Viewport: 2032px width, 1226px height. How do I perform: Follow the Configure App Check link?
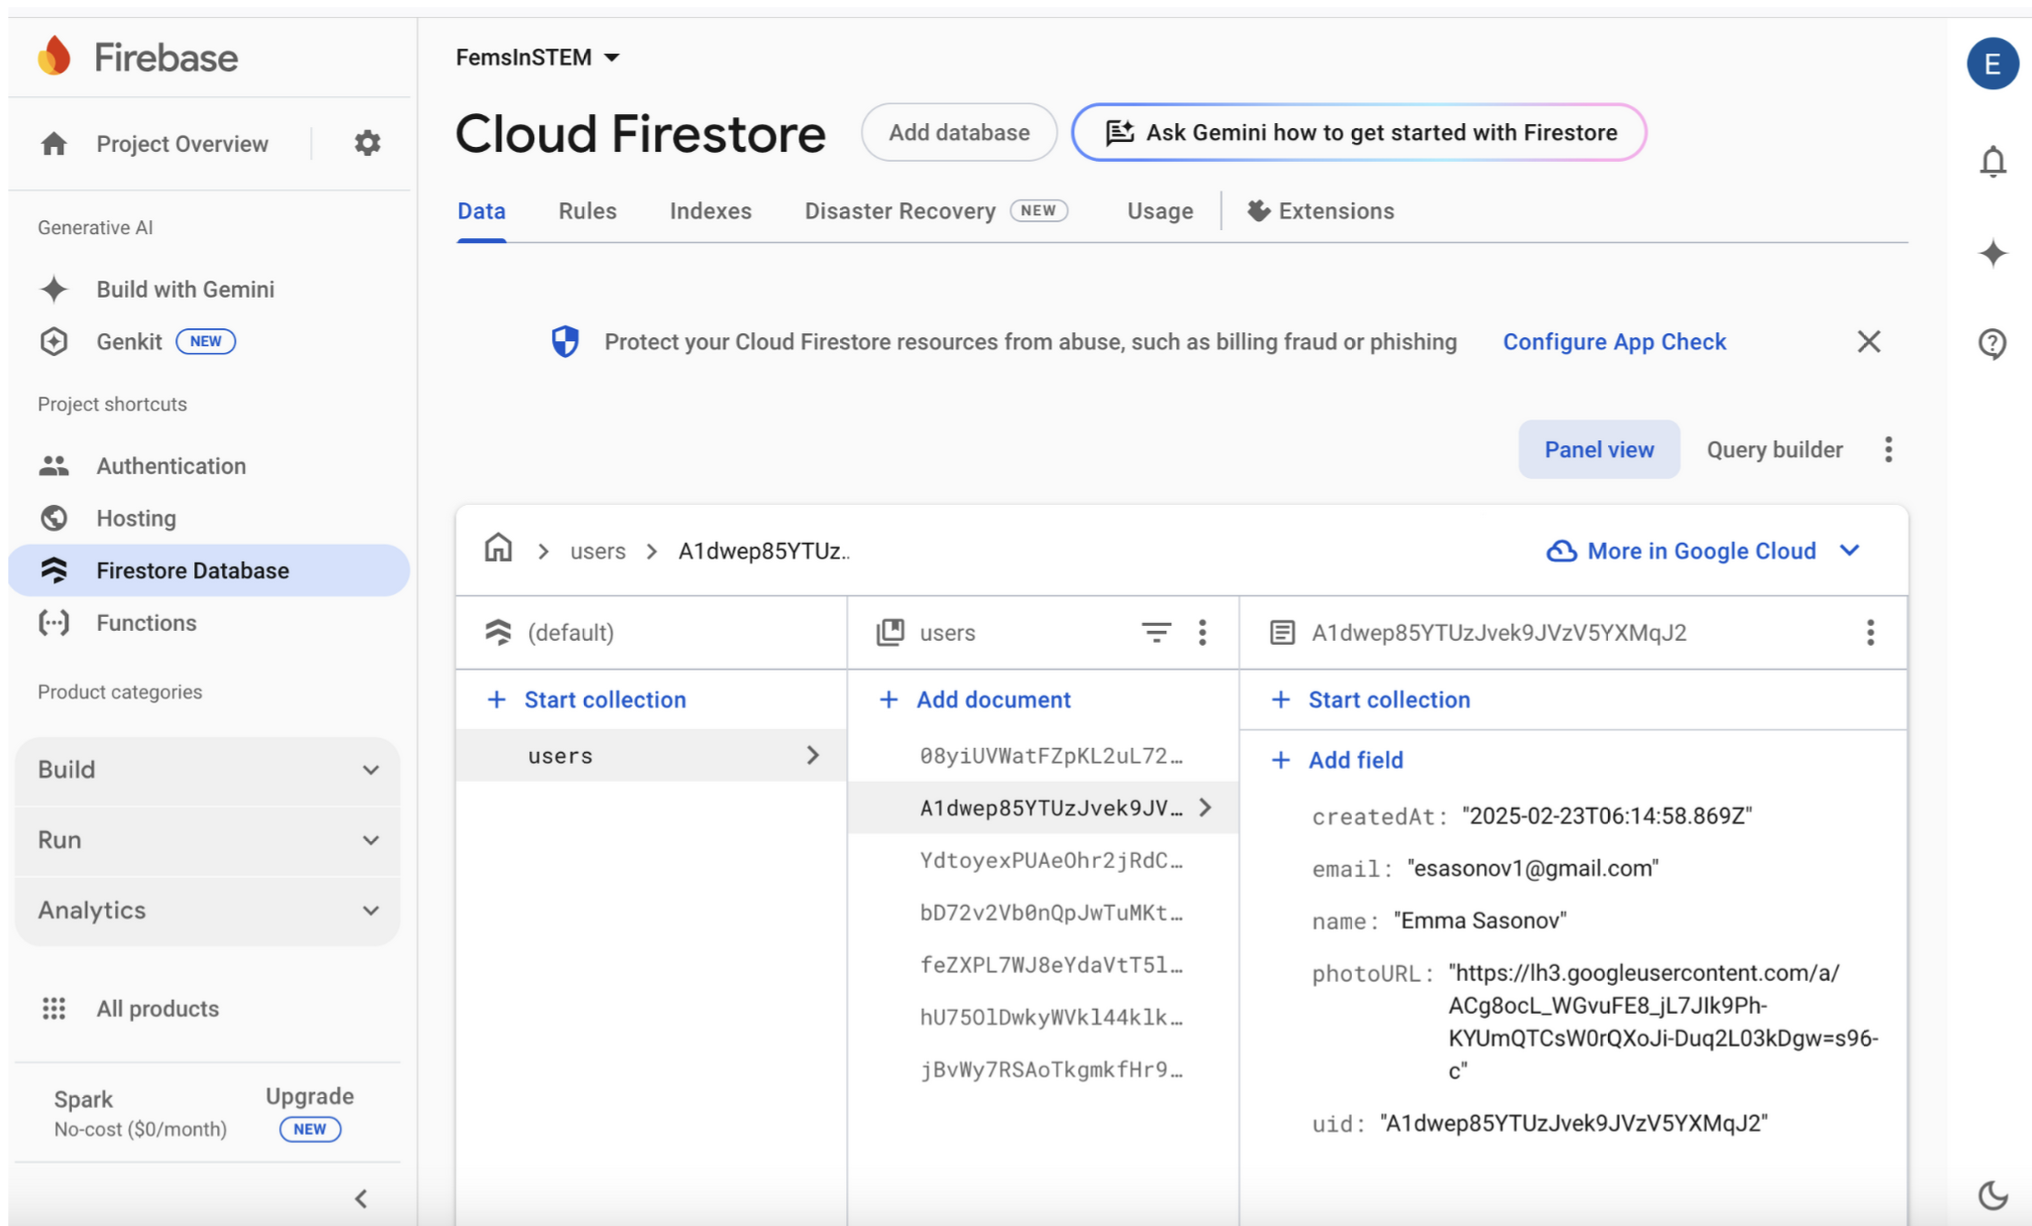pos(1614,342)
